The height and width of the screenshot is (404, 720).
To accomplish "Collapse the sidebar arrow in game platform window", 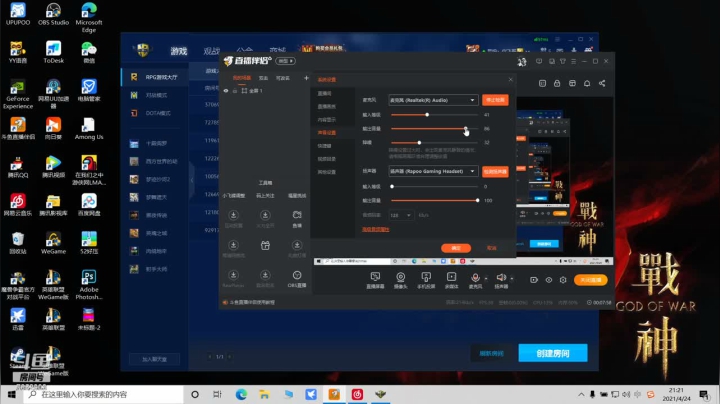I will (x=192, y=180).
